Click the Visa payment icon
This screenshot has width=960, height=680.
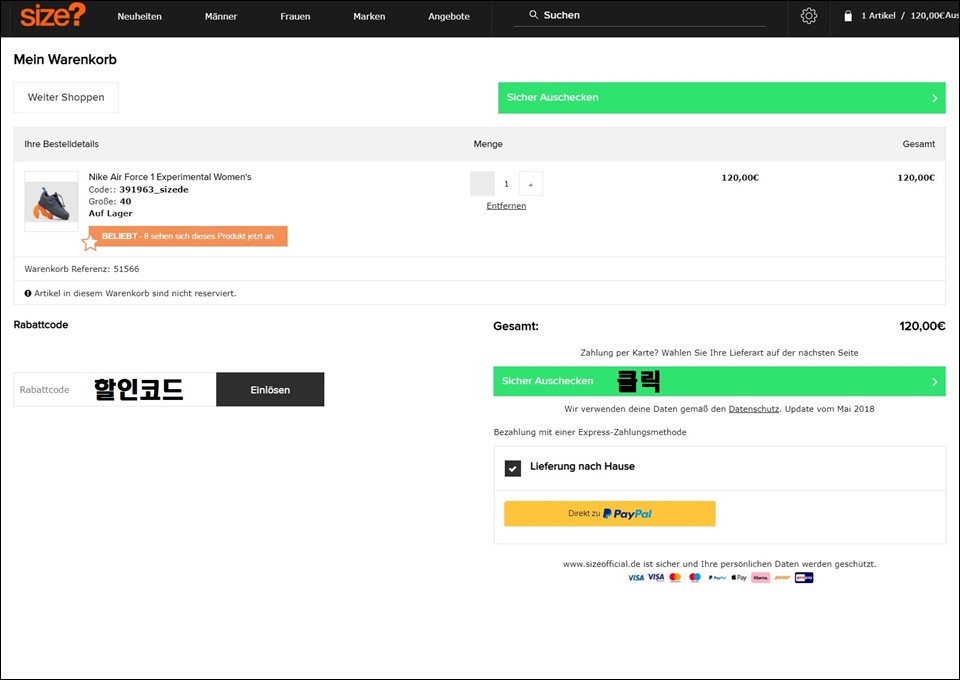[636, 577]
